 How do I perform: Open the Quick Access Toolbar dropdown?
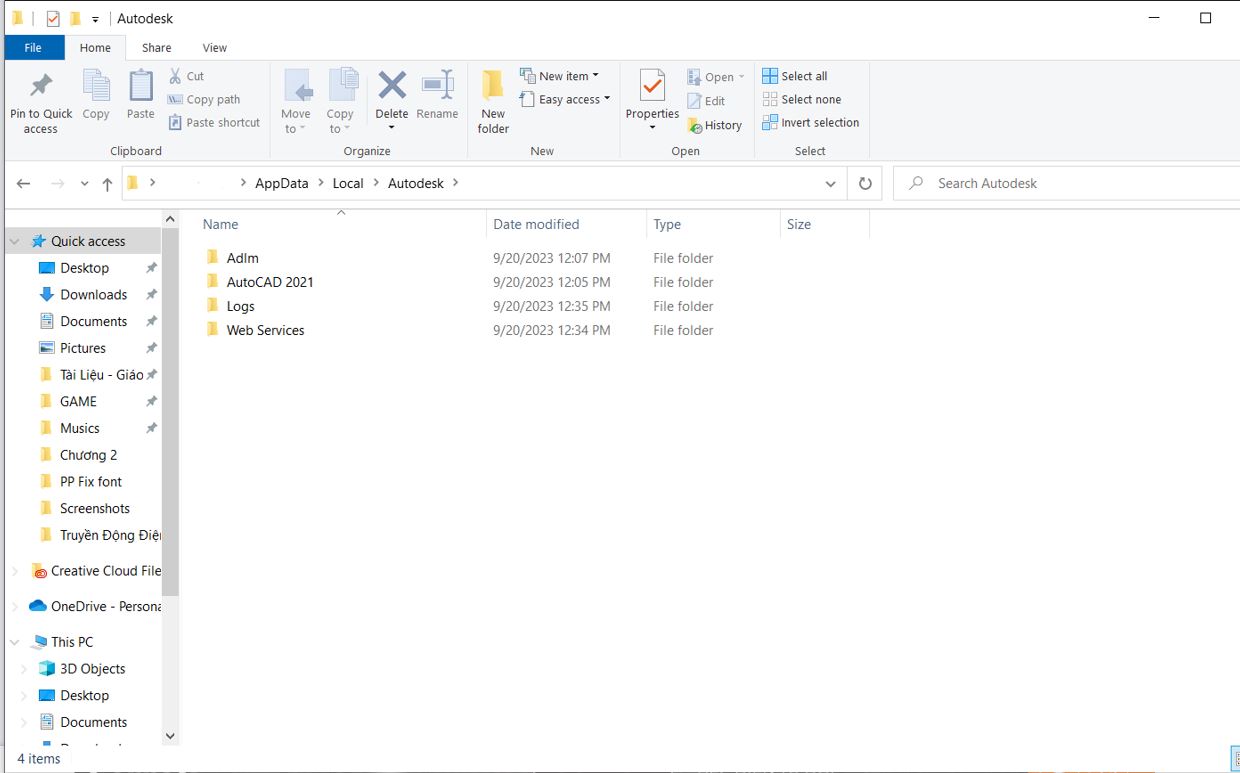click(95, 19)
